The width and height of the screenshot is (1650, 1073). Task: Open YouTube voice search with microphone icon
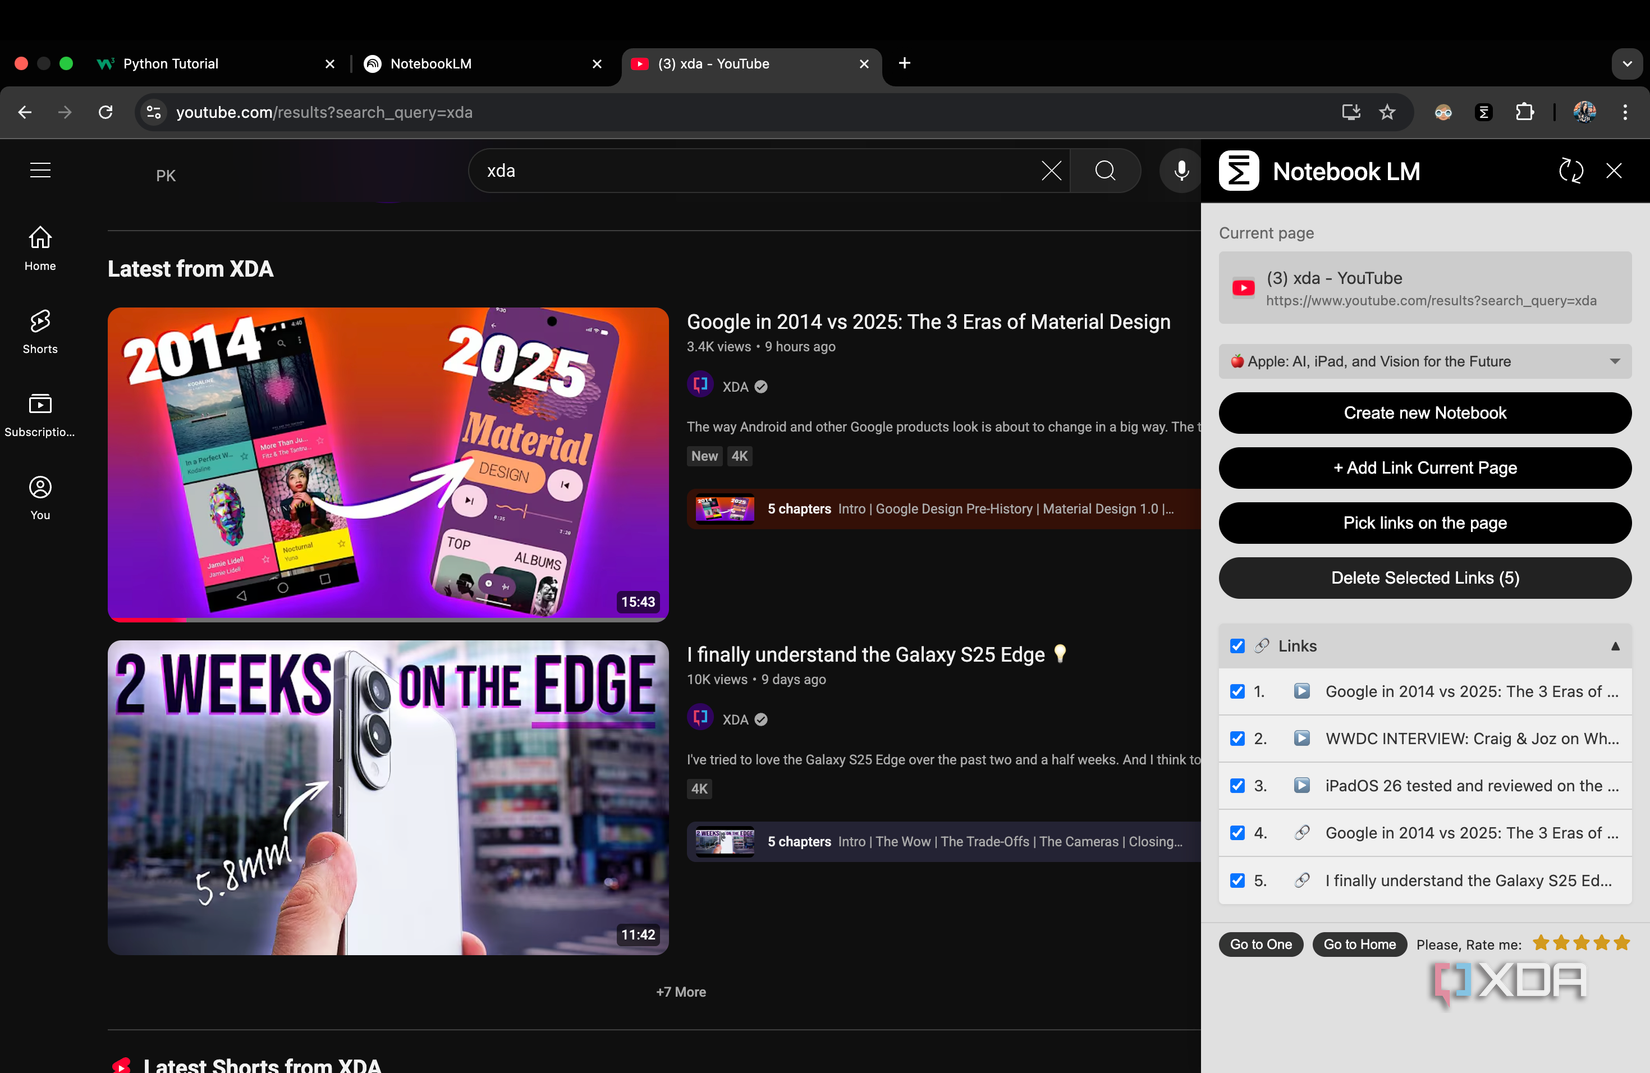coord(1180,170)
